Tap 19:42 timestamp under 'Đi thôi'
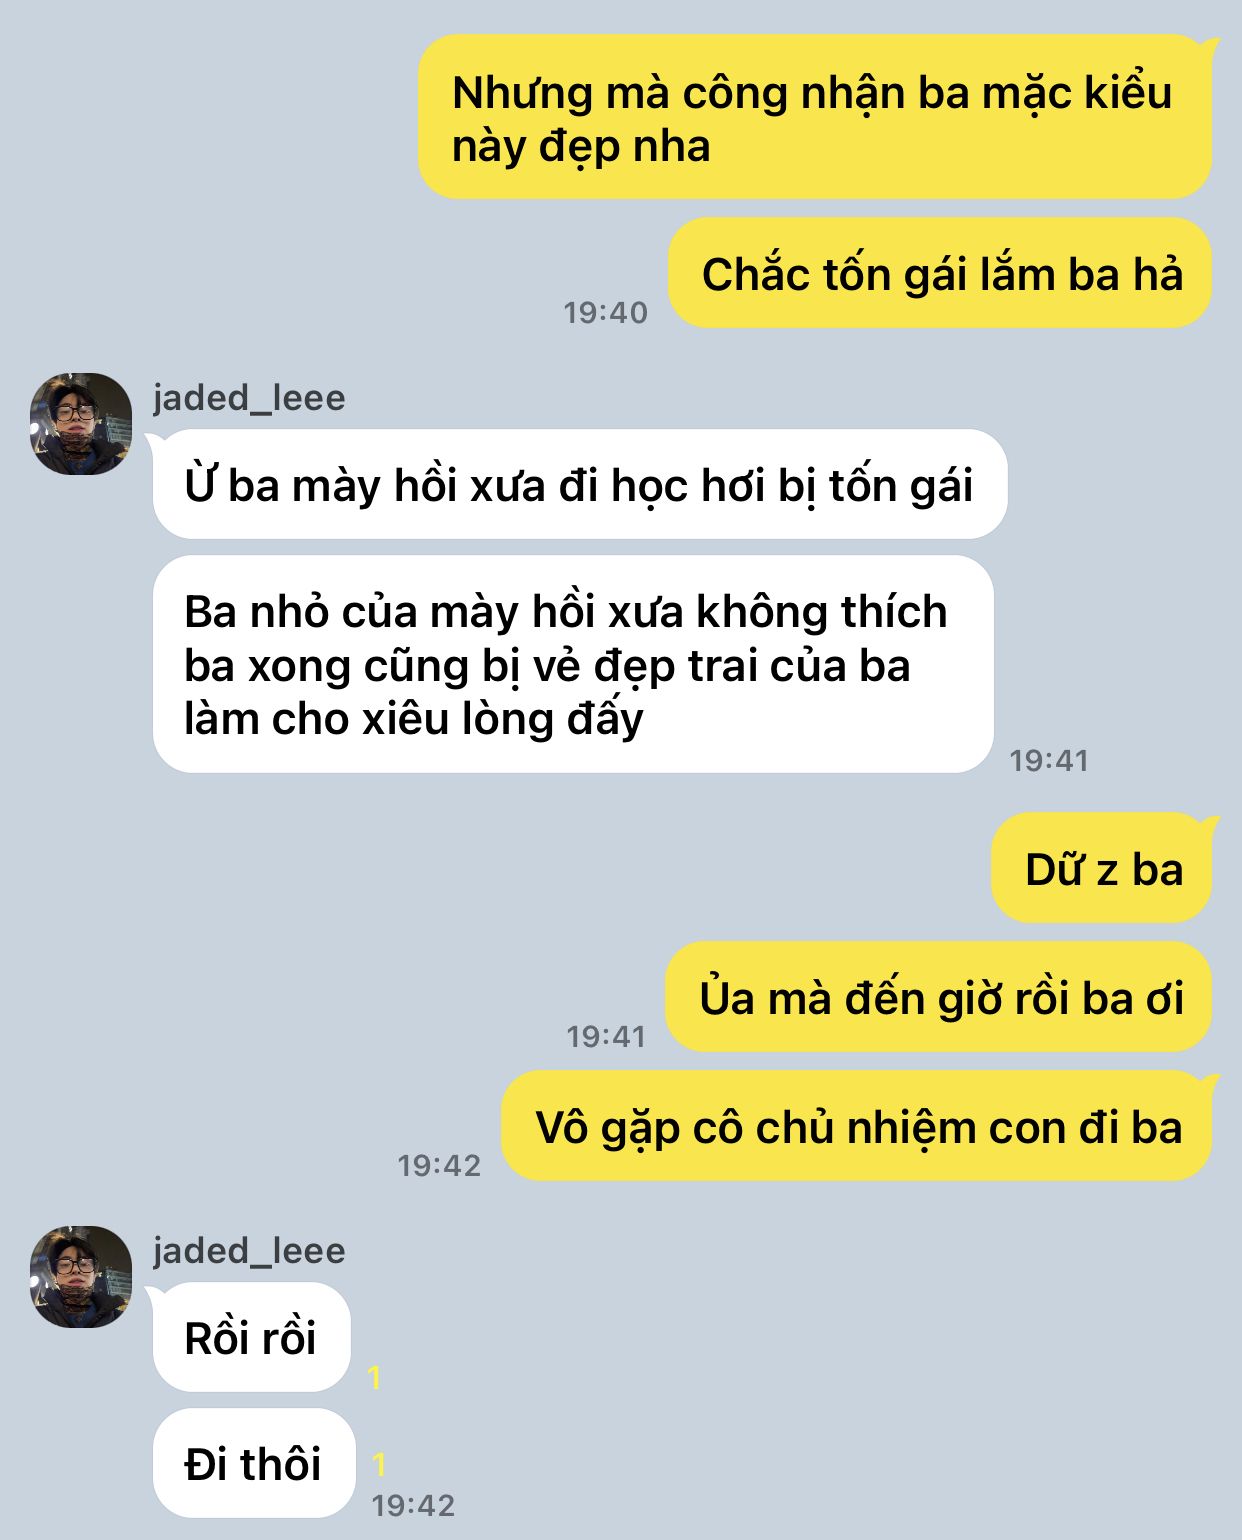Image resolution: width=1242 pixels, height=1540 pixels. (413, 1505)
